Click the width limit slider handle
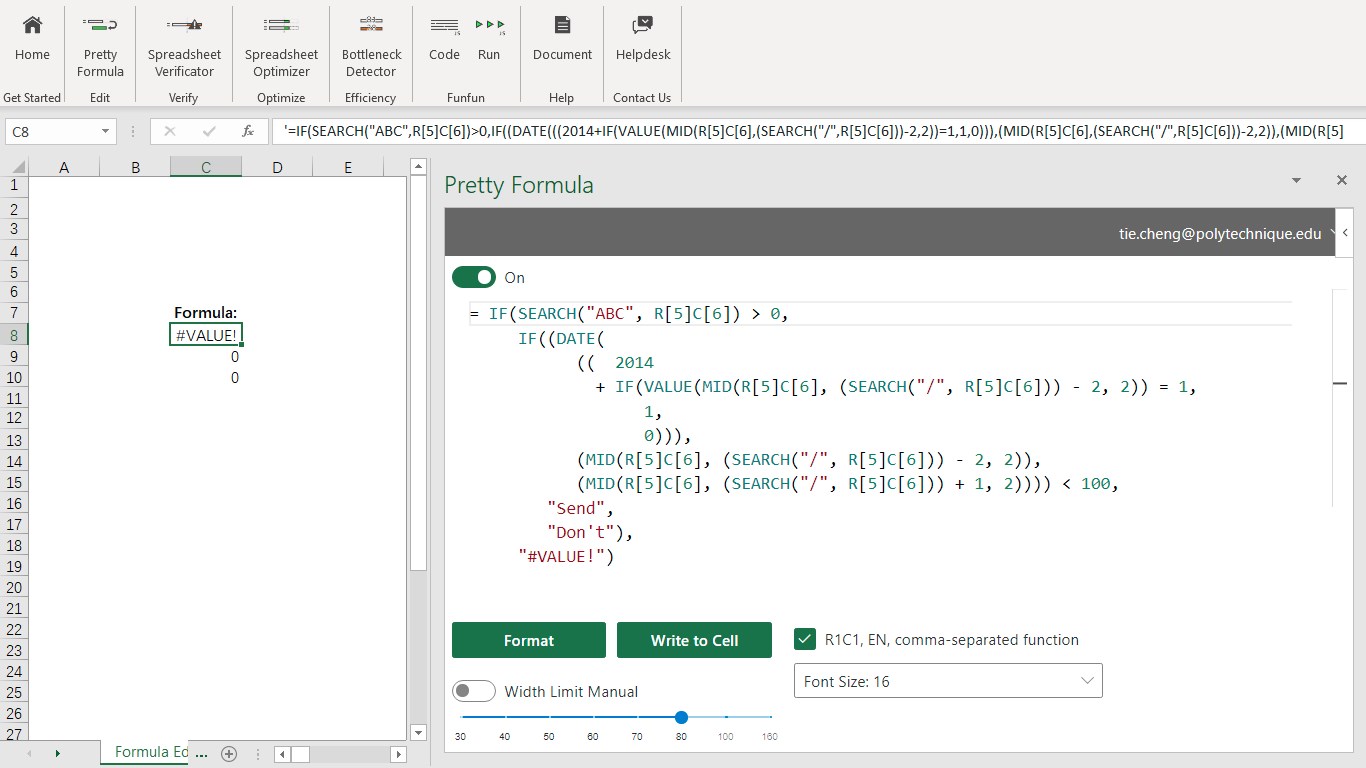This screenshot has width=1366, height=768. point(681,717)
